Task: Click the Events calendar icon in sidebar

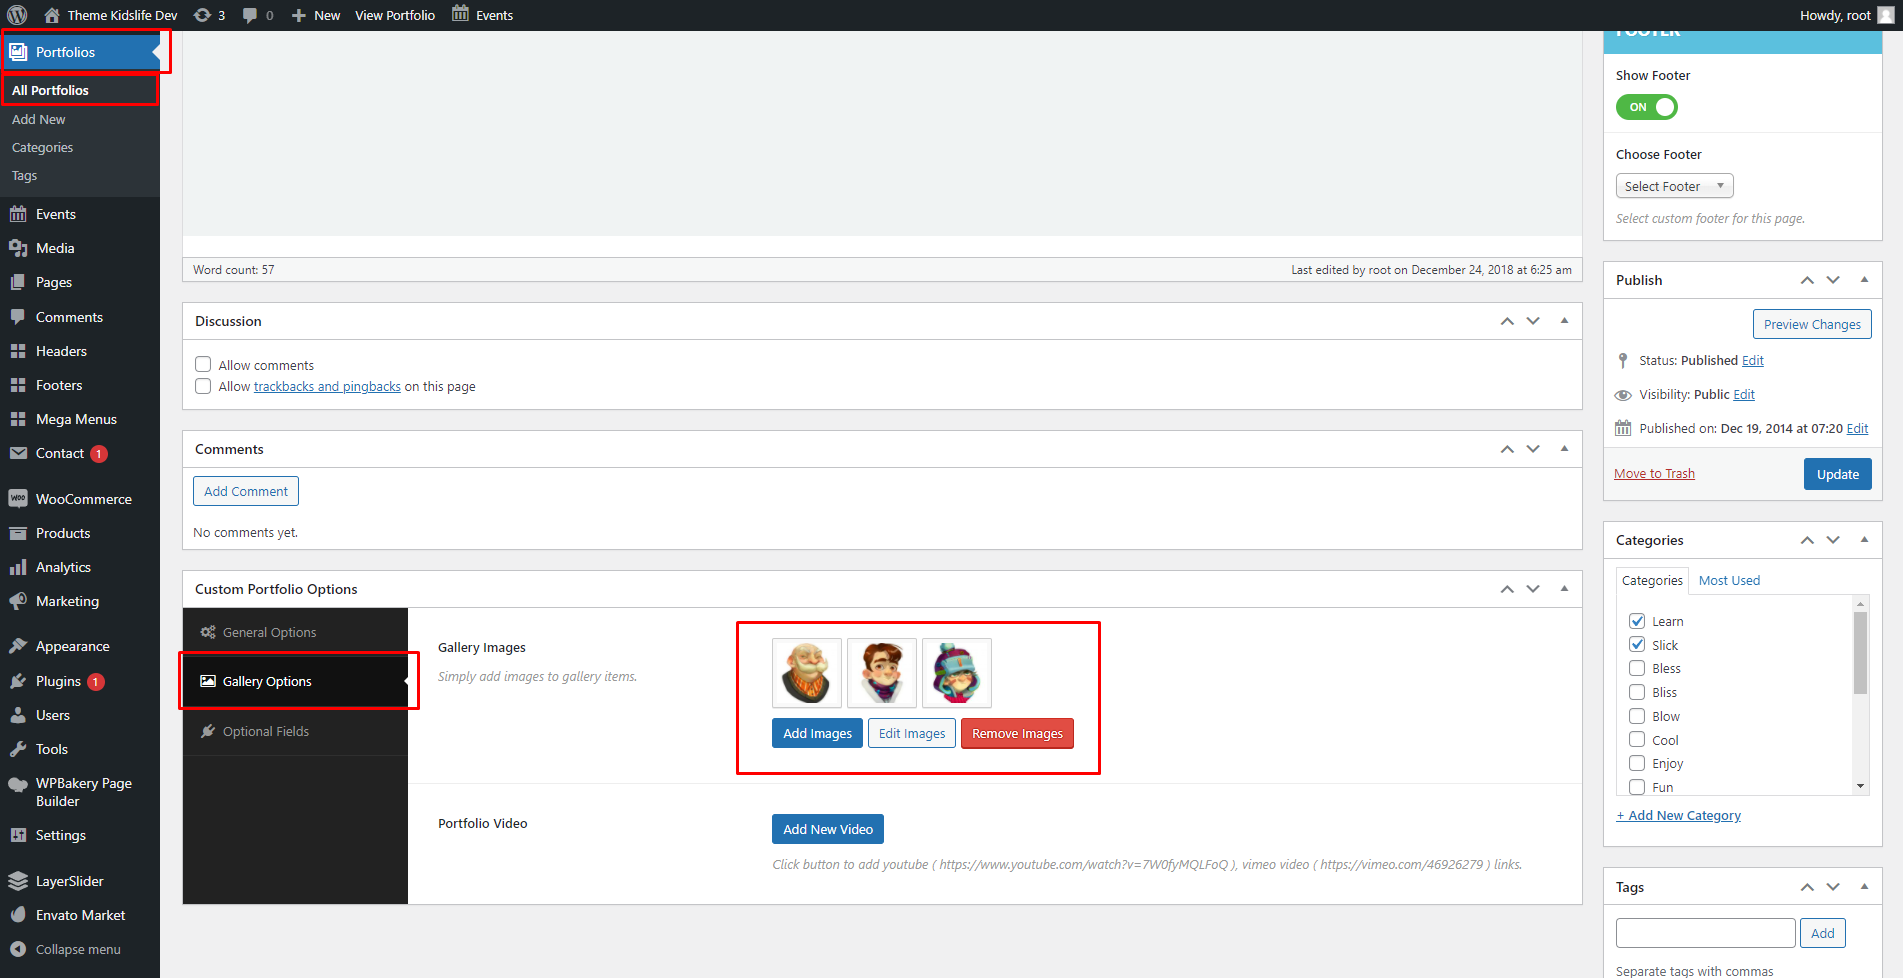Action: [18, 214]
